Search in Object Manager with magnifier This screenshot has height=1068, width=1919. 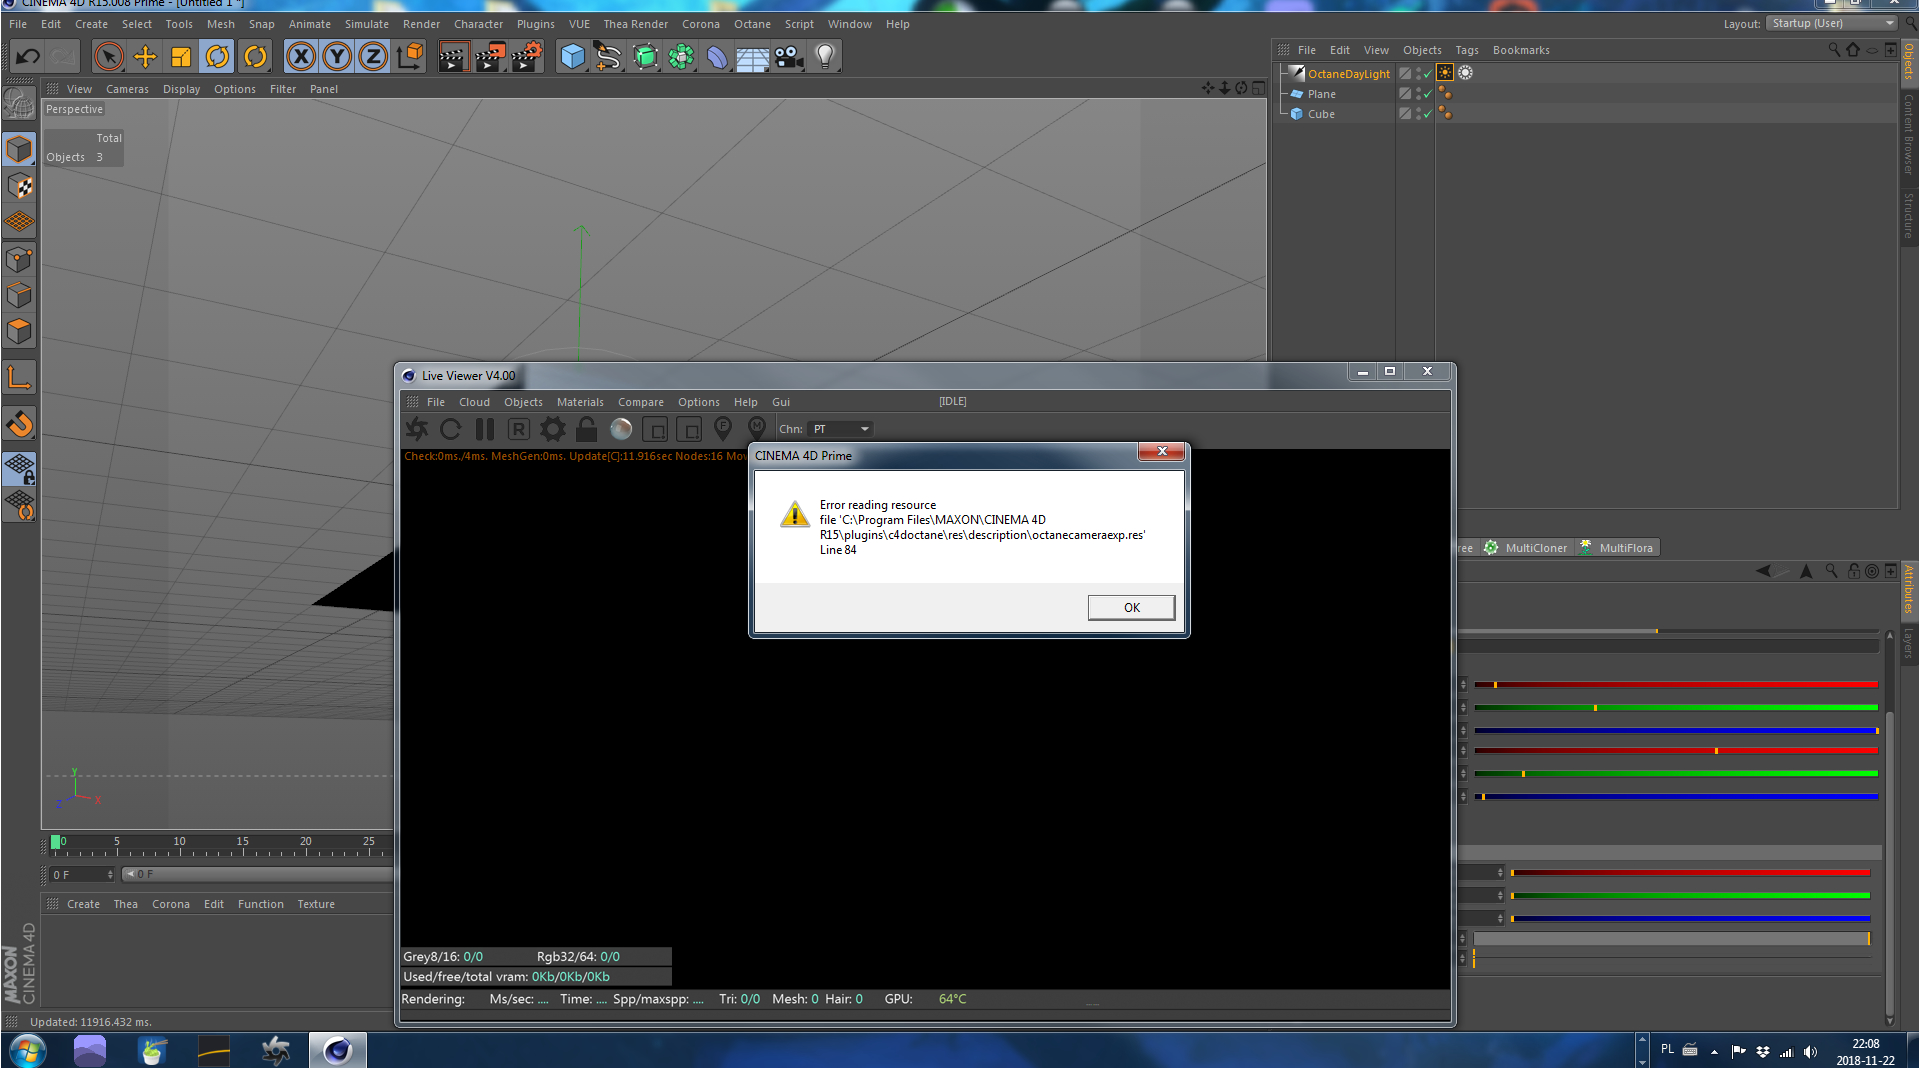(x=1834, y=49)
